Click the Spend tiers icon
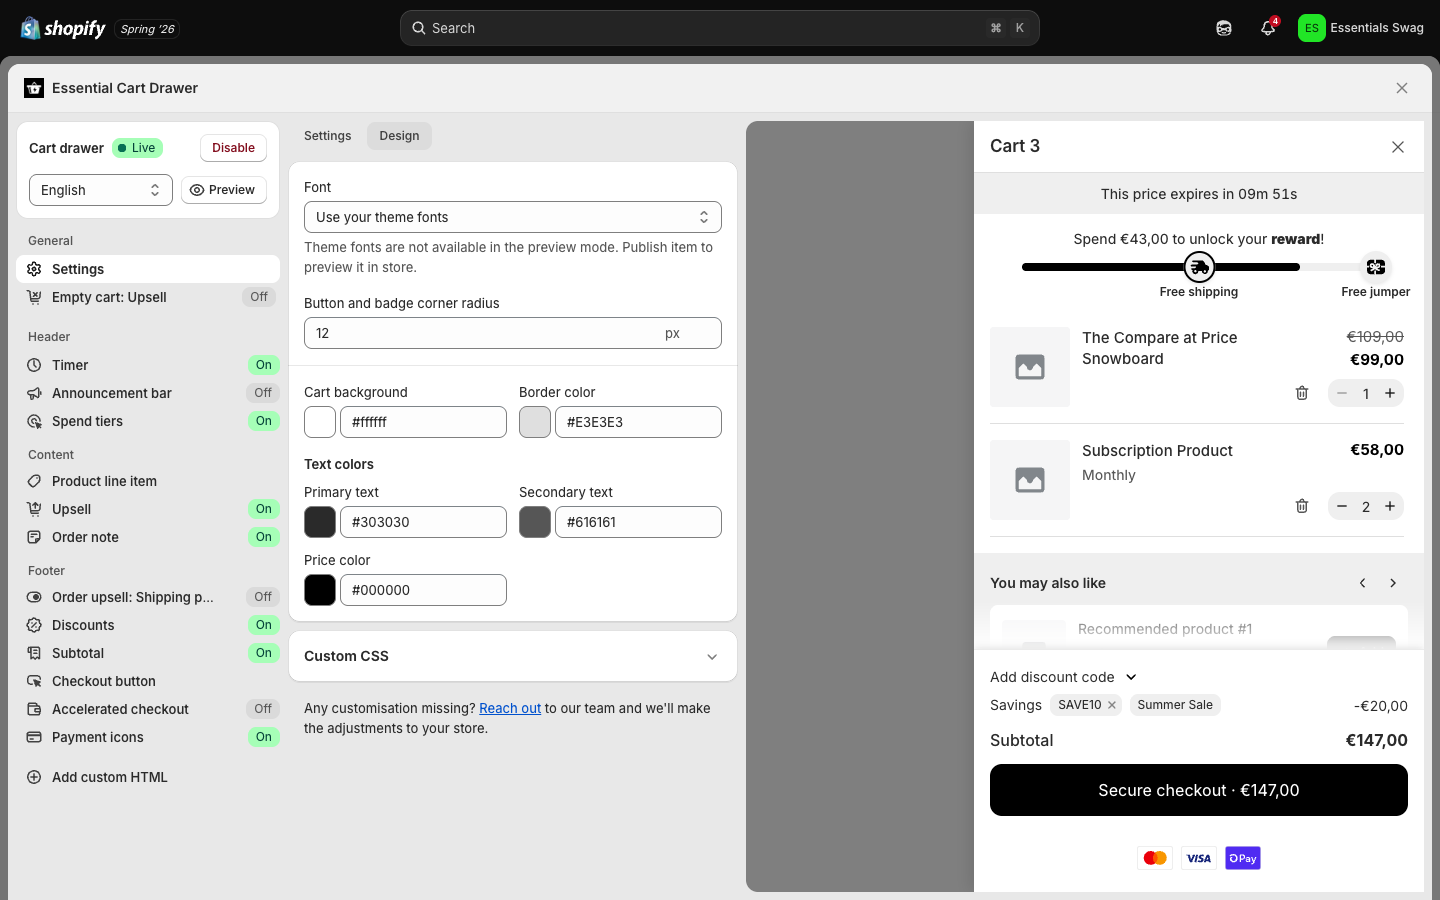This screenshot has height=900, width=1440. pos(34,421)
